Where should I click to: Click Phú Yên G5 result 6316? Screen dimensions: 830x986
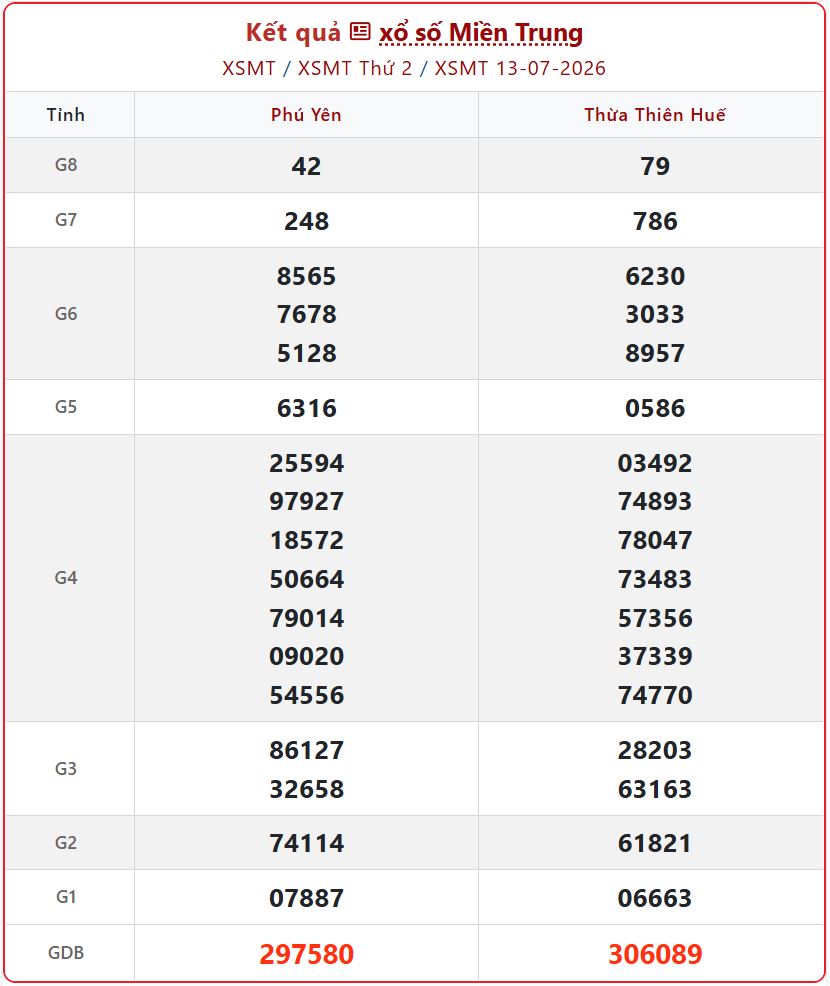point(306,408)
